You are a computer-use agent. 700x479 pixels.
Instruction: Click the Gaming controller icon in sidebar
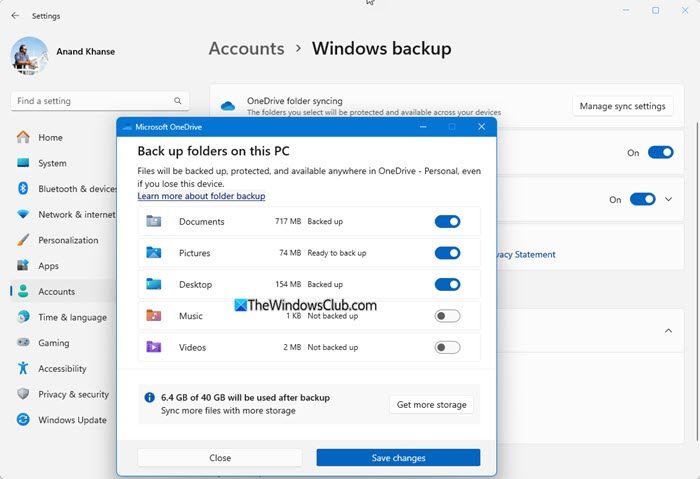tap(23, 342)
